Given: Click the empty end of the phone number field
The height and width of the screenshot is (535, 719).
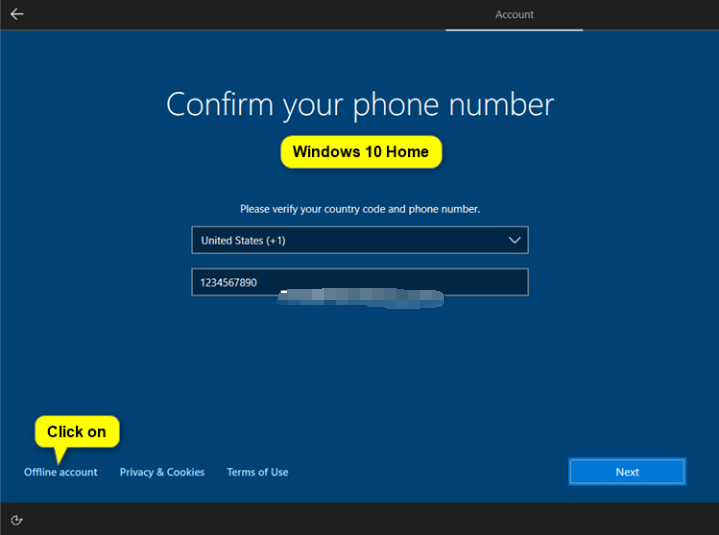Looking at the screenshot, I should point(470,283).
